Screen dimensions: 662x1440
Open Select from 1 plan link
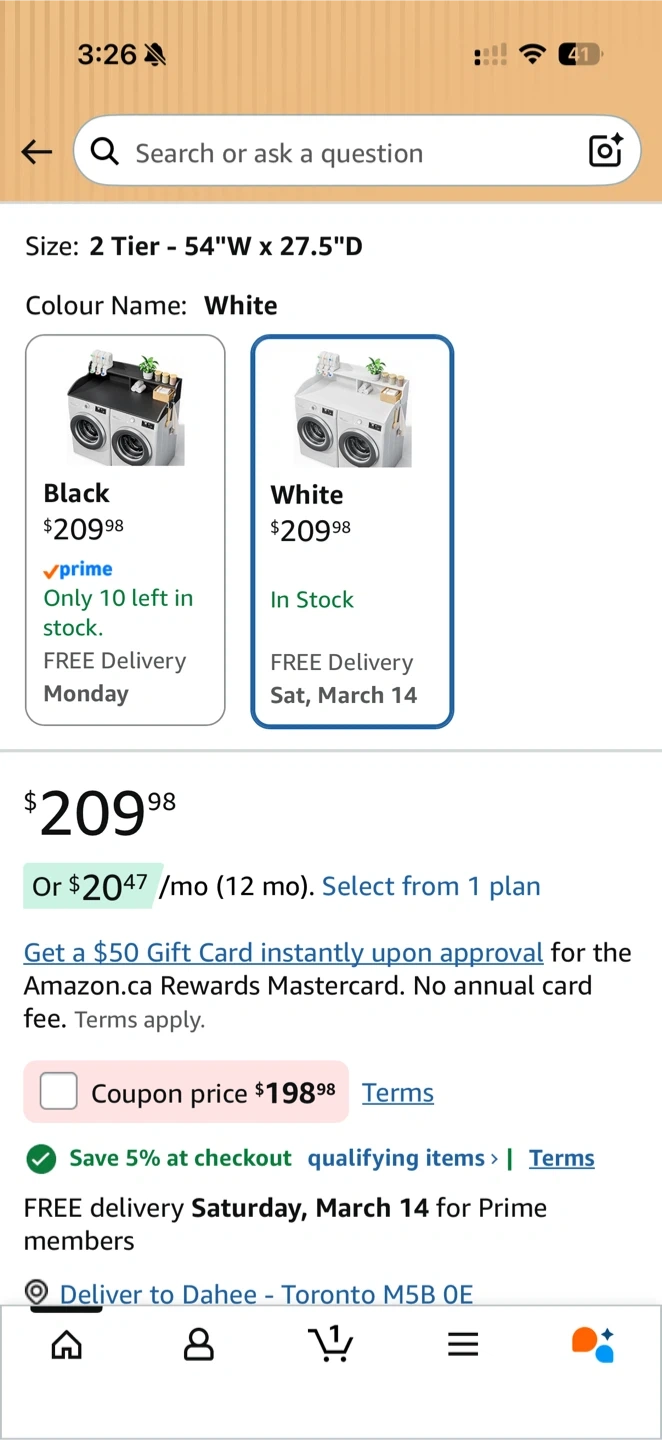click(x=431, y=886)
